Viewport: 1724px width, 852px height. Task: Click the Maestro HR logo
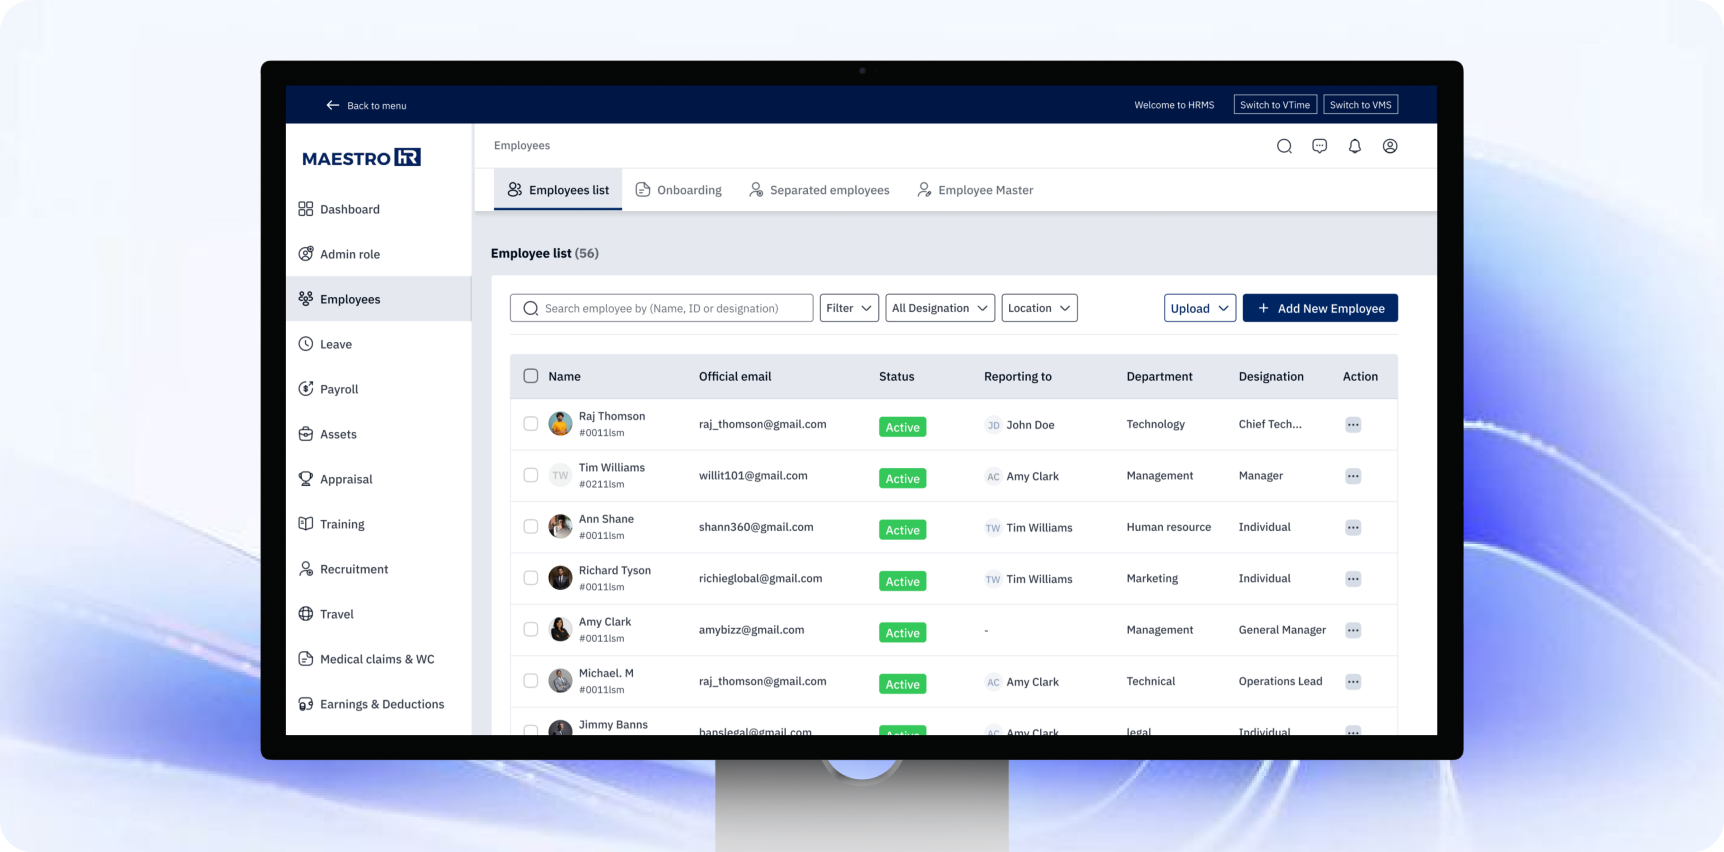click(361, 158)
